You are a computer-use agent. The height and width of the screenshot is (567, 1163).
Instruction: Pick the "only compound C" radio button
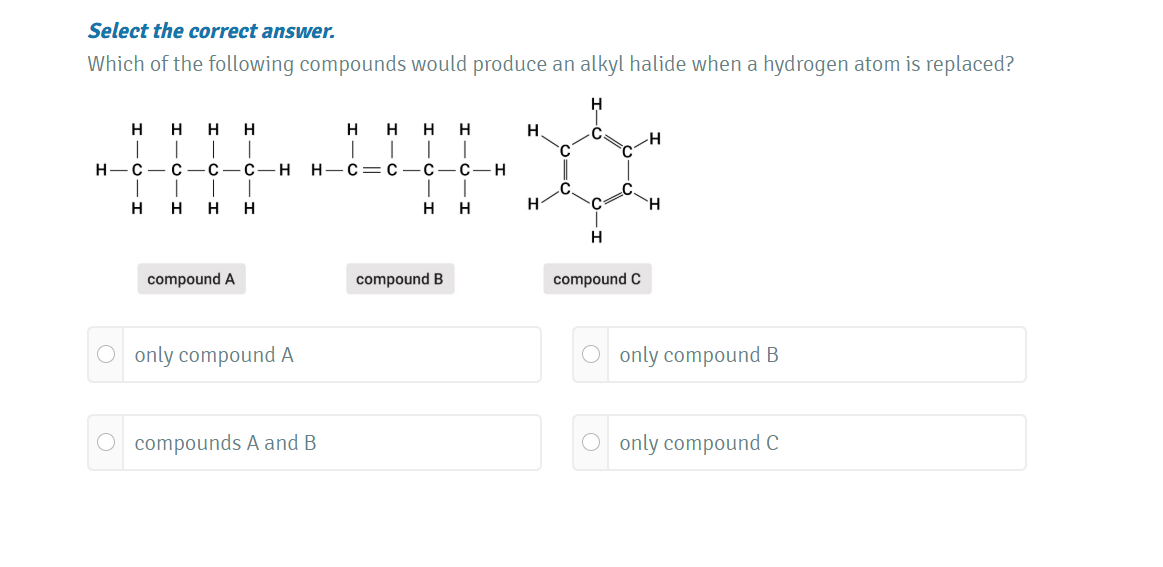point(591,442)
